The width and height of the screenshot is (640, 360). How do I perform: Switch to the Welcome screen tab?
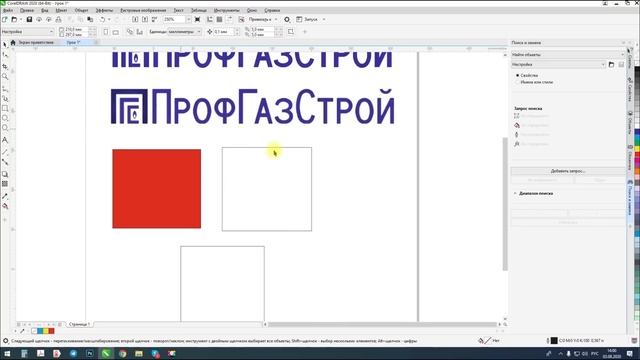click(36, 42)
